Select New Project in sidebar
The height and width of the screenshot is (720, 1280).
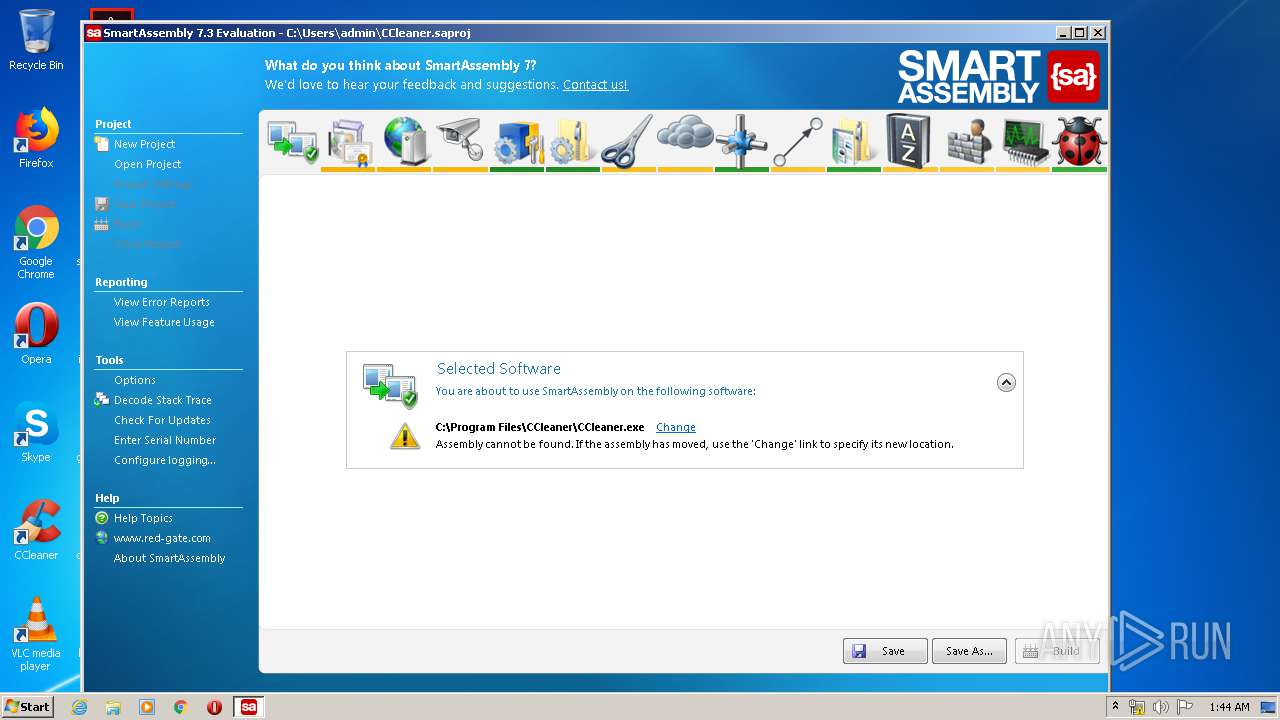[145, 144]
